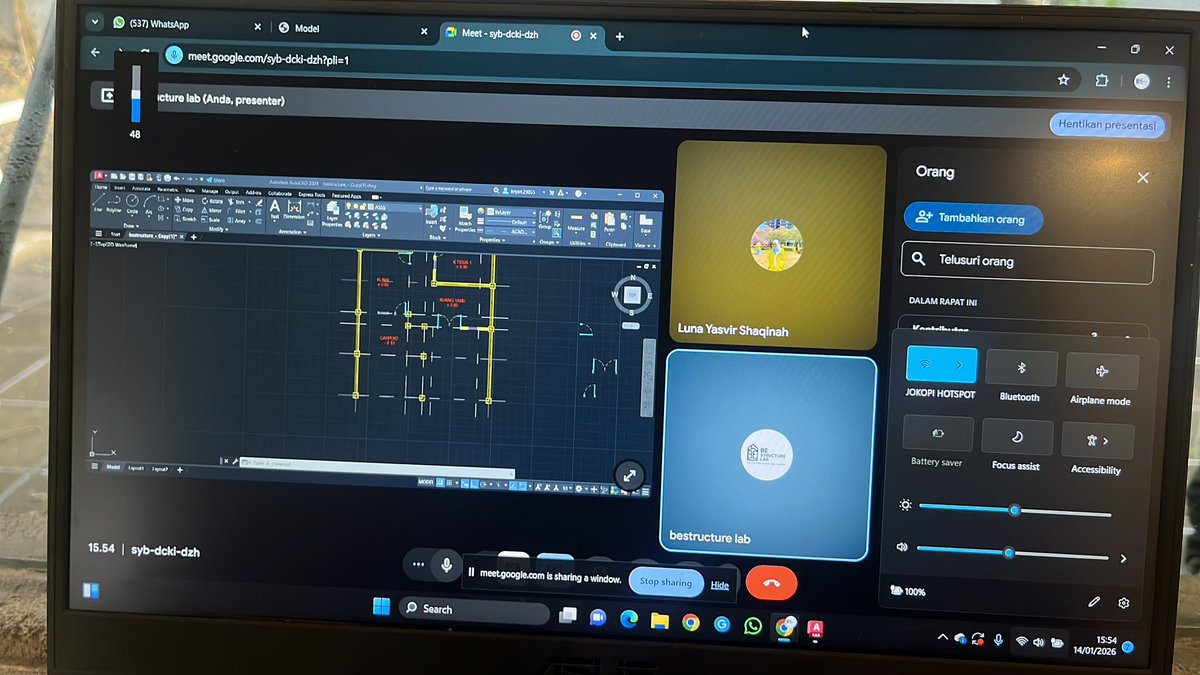Screen dimensions: 1200x675
Task: Focus the Telusuri orang search field
Action: [1027, 262]
